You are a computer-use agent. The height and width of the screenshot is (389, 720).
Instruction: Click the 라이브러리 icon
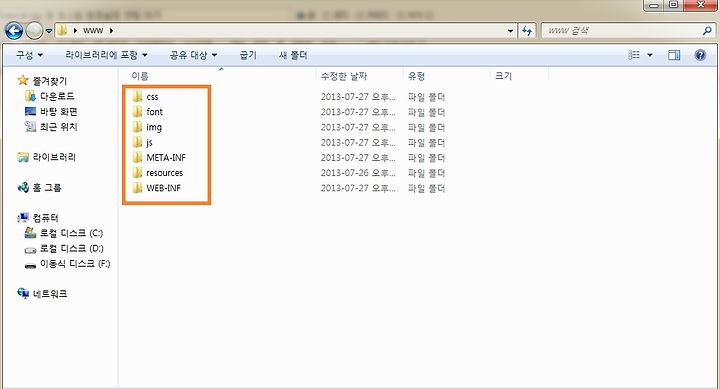23,157
